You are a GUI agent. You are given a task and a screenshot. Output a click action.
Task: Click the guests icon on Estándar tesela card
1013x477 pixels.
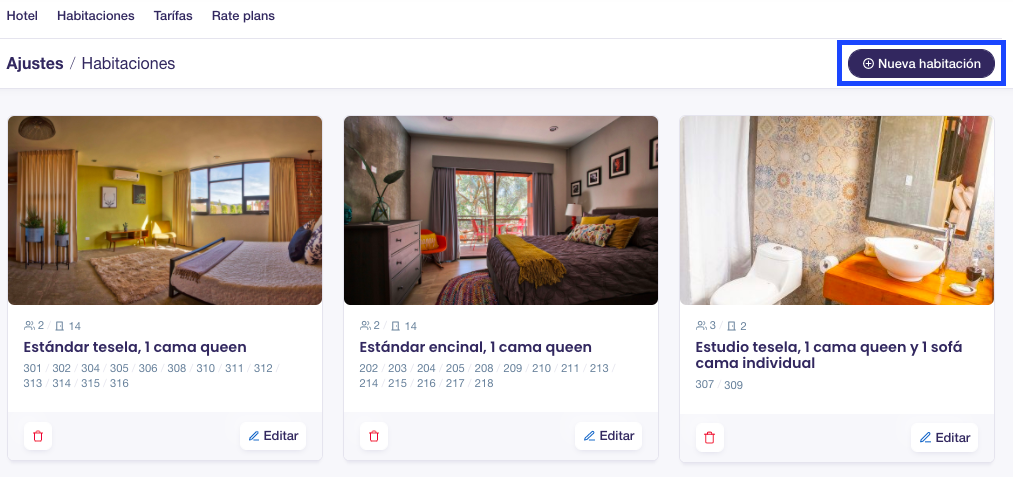click(29, 326)
